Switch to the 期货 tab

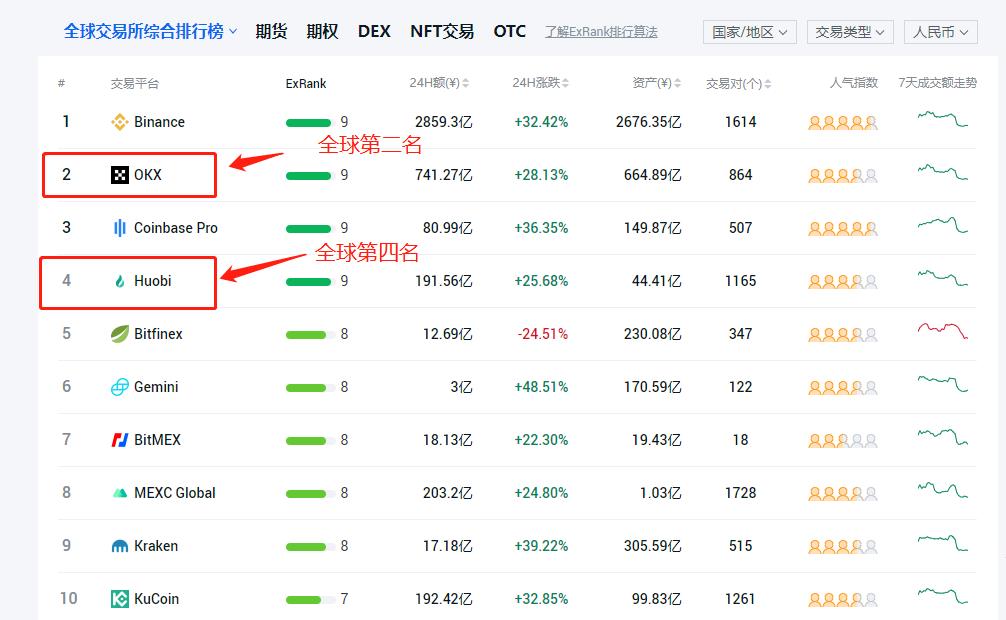click(x=271, y=31)
